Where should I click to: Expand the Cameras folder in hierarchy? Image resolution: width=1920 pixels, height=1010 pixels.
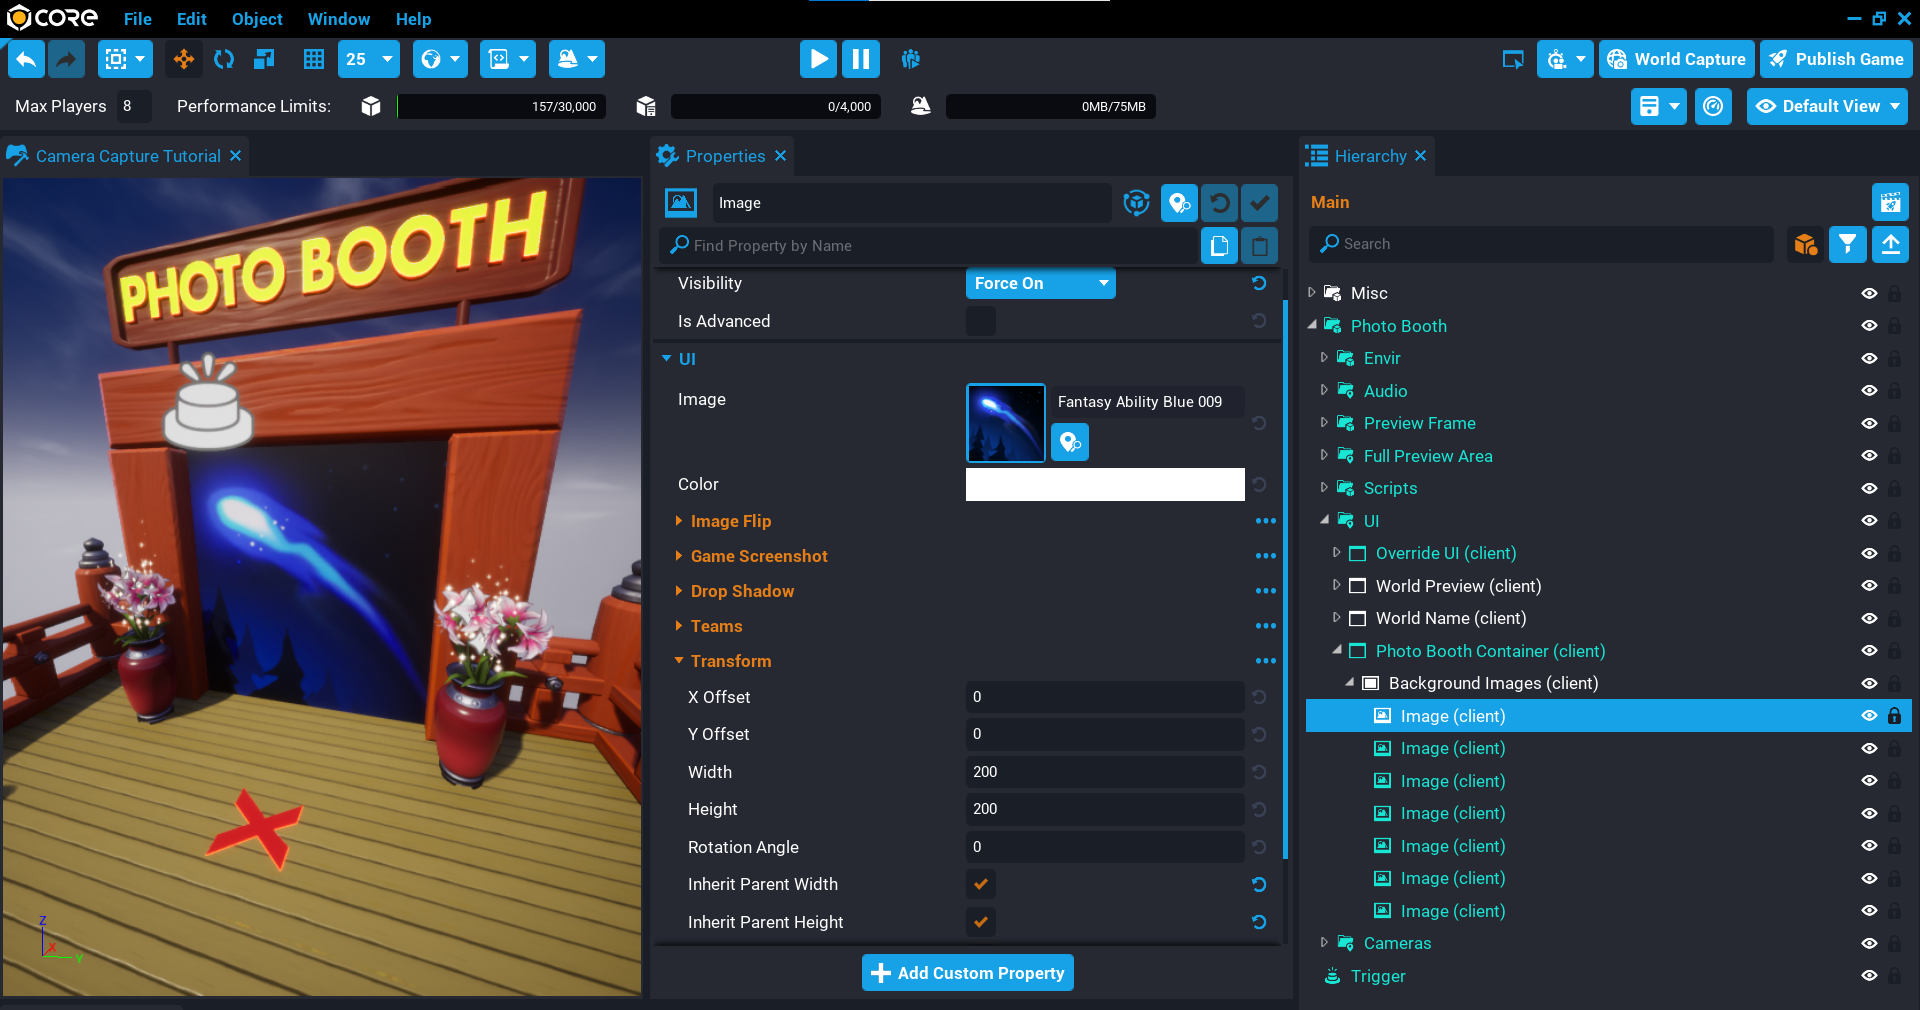click(x=1324, y=943)
